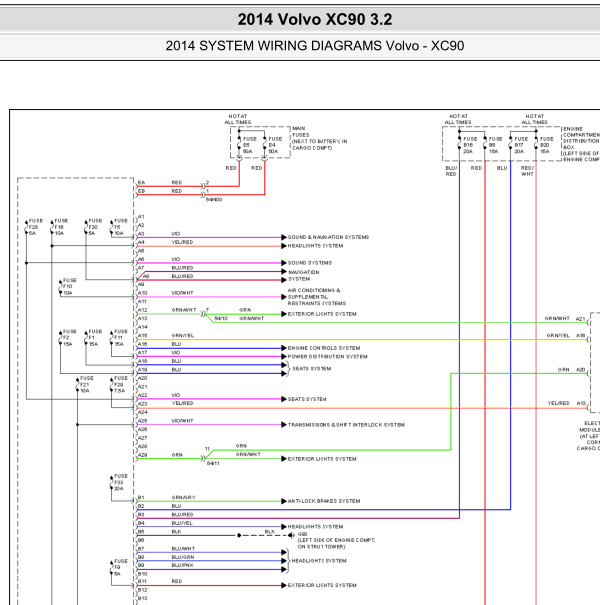This screenshot has height=605, width=600.
Task: Click fuse 'B16 20A' label
Action: [x=470, y=145]
